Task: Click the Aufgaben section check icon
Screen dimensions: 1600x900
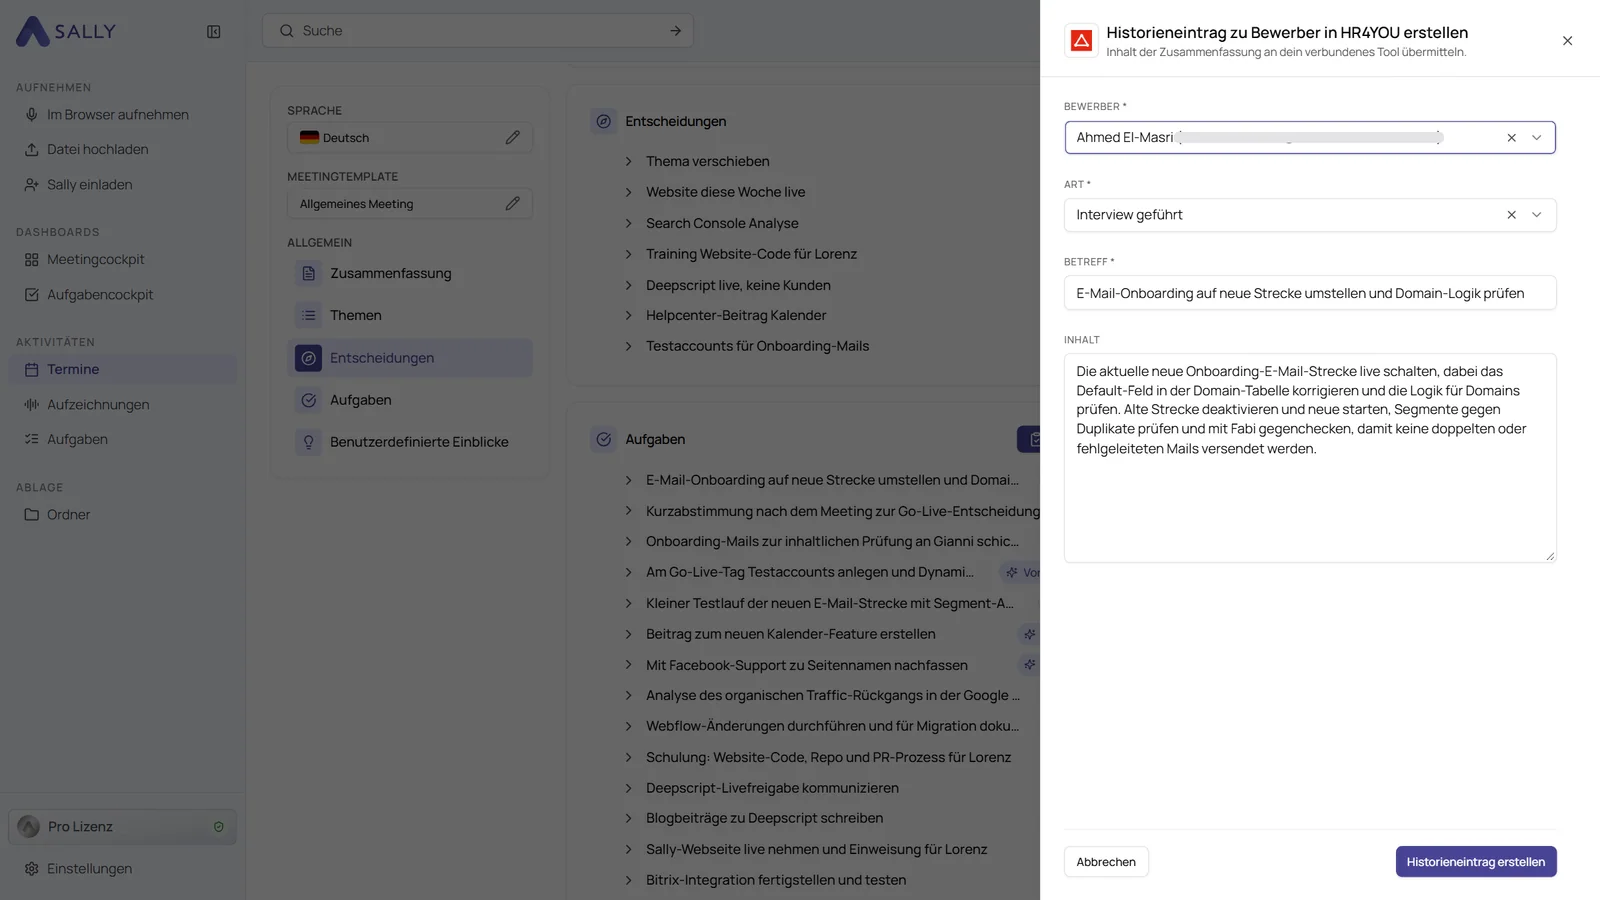Action: point(604,439)
